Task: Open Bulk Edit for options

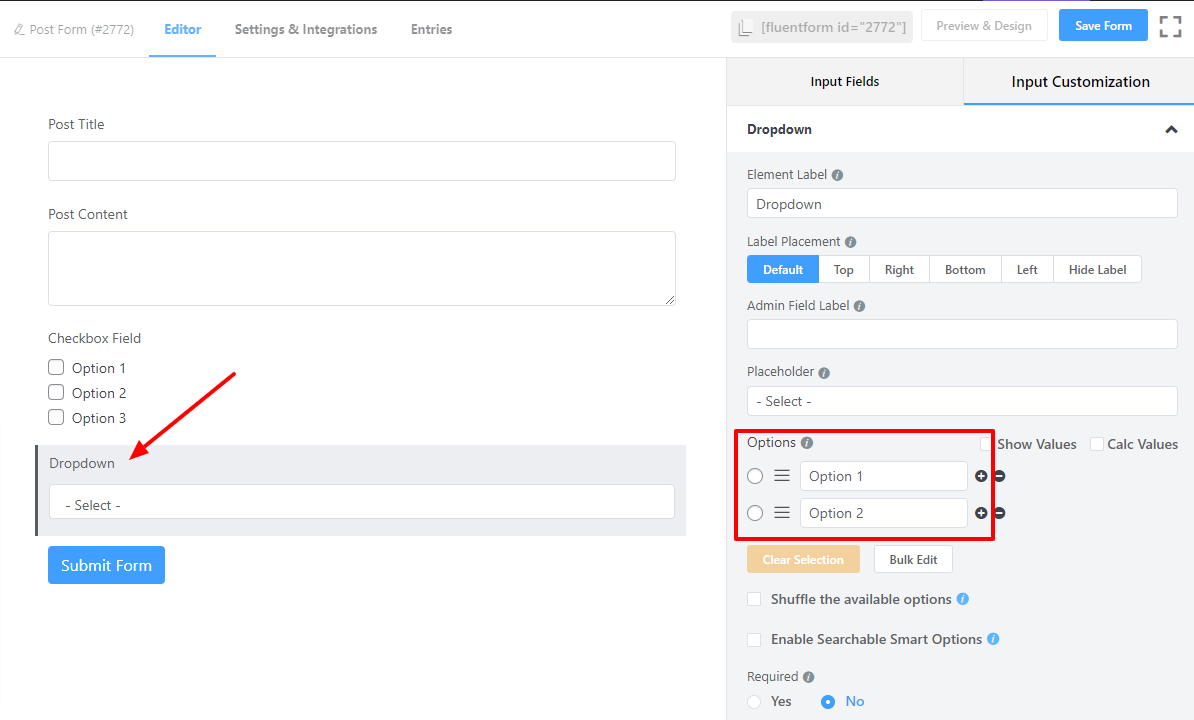Action: (913, 559)
